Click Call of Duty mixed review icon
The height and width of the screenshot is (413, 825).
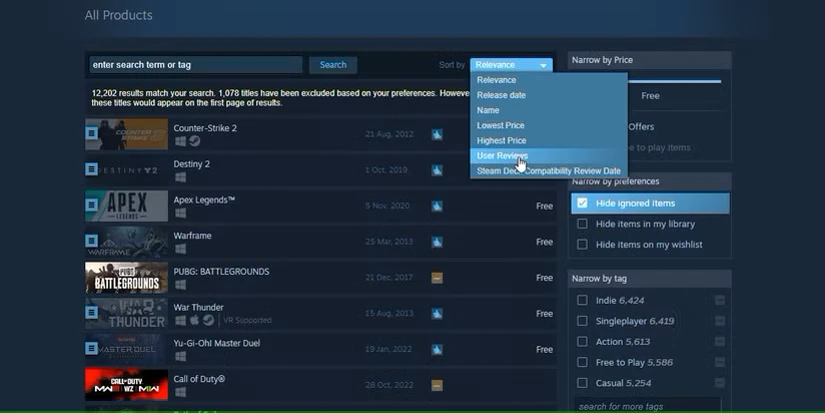[x=437, y=385]
